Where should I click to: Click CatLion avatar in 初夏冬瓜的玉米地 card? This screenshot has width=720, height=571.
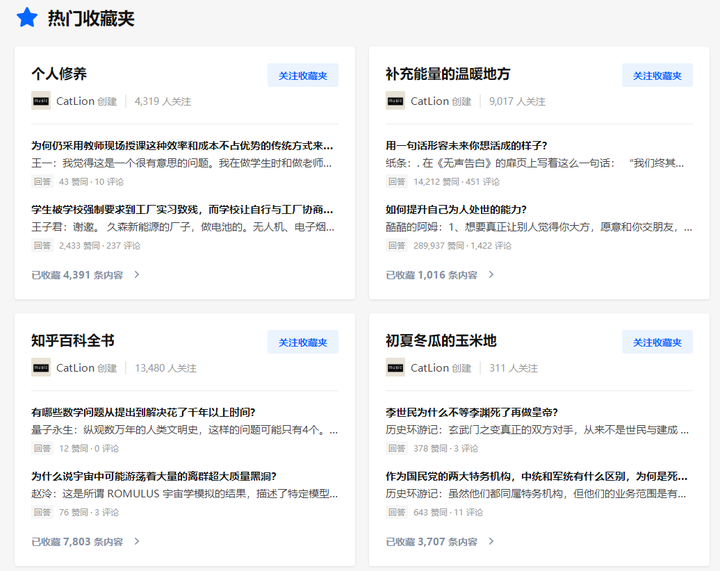395,368
